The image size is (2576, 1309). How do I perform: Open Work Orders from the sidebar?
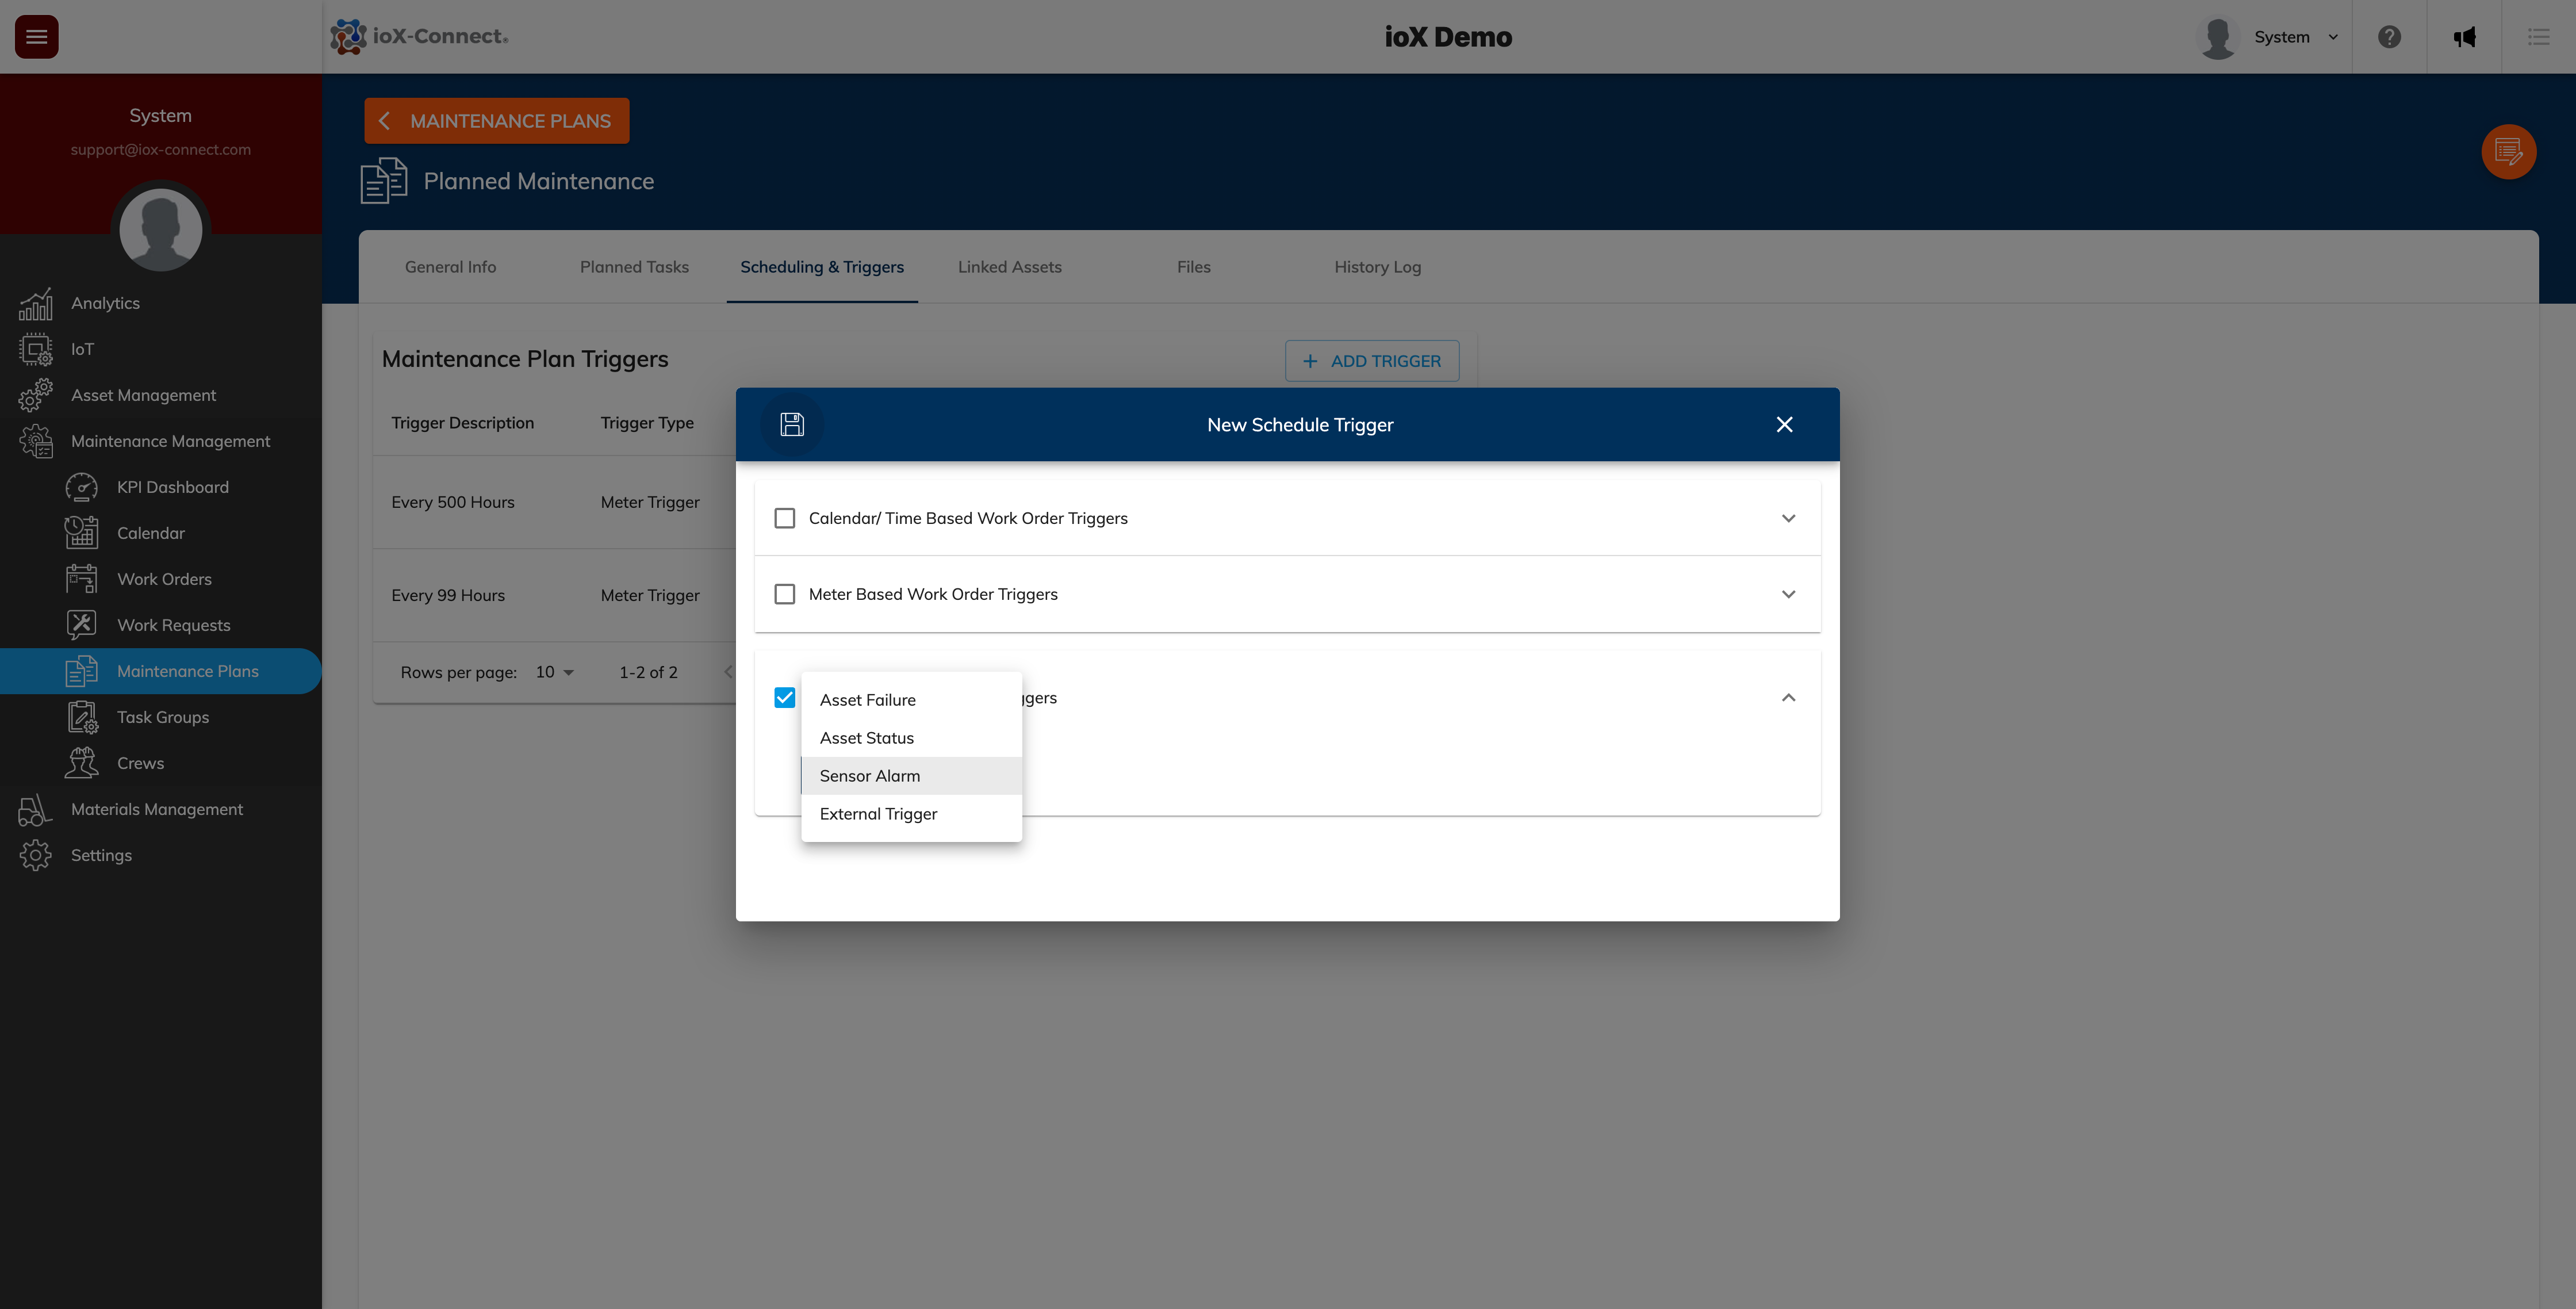tap(164, 578)
